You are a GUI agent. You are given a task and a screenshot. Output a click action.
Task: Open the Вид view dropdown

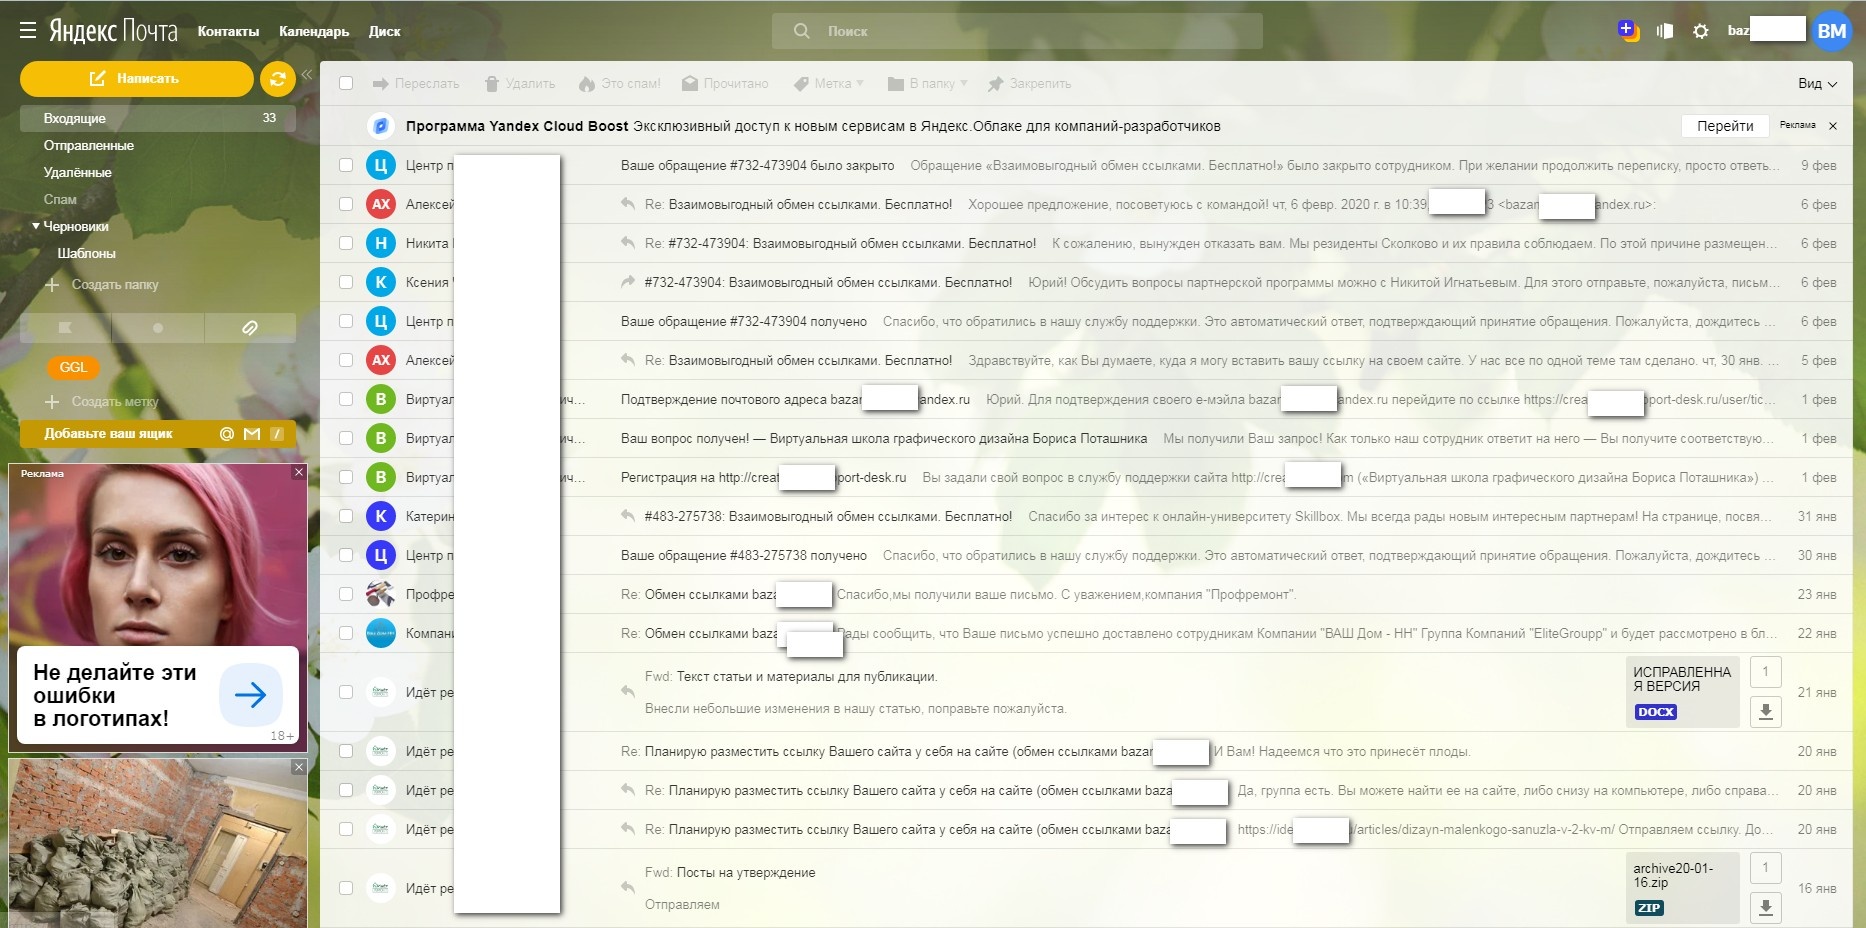(1817, 84)
